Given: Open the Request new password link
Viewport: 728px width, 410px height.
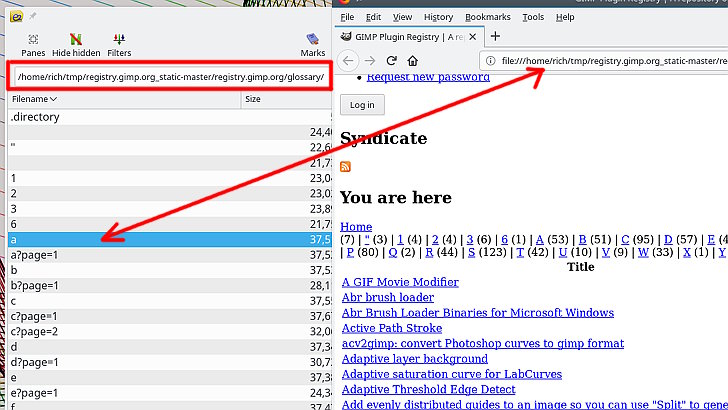Looking at the screenshot, I should 428,77.
